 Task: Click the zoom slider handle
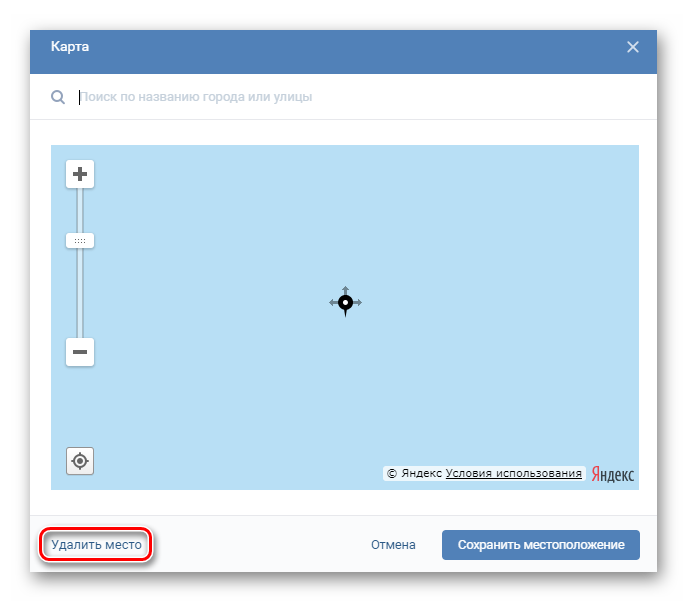80,241
